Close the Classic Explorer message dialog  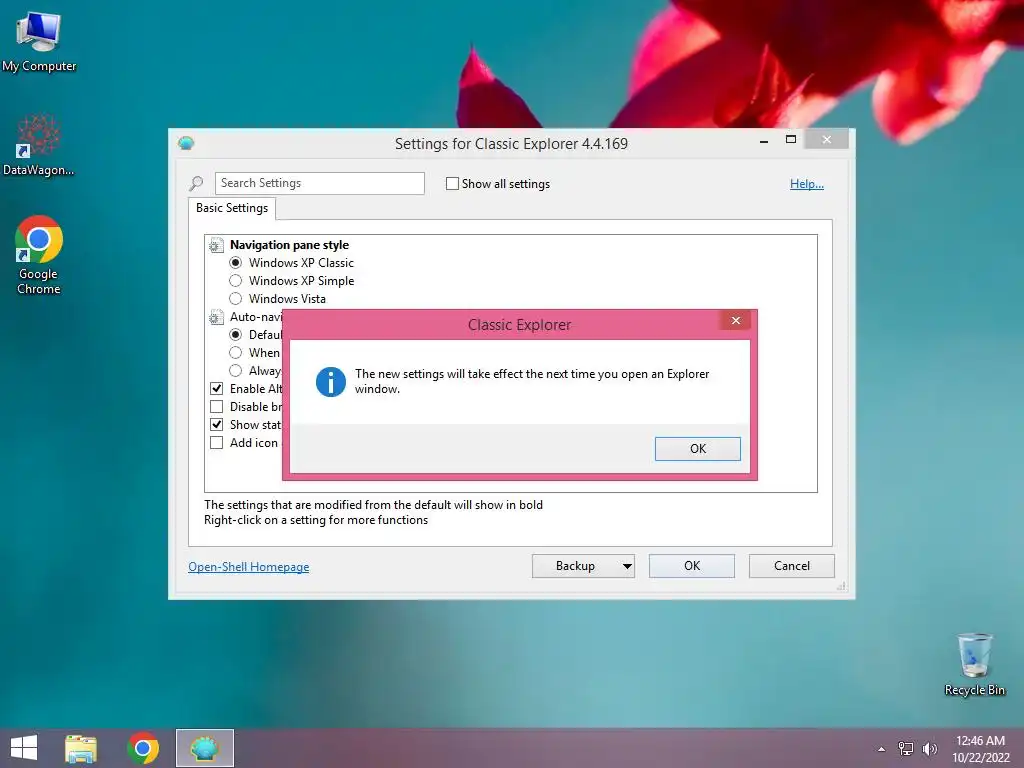[x=736, y=320]
